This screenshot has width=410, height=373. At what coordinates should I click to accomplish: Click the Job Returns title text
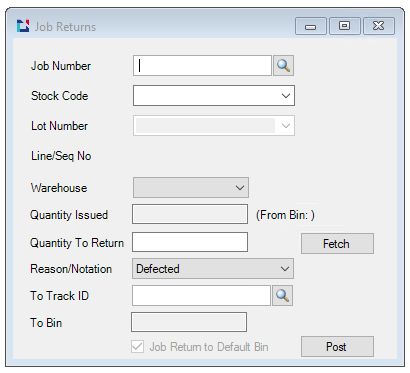point(65,27)
